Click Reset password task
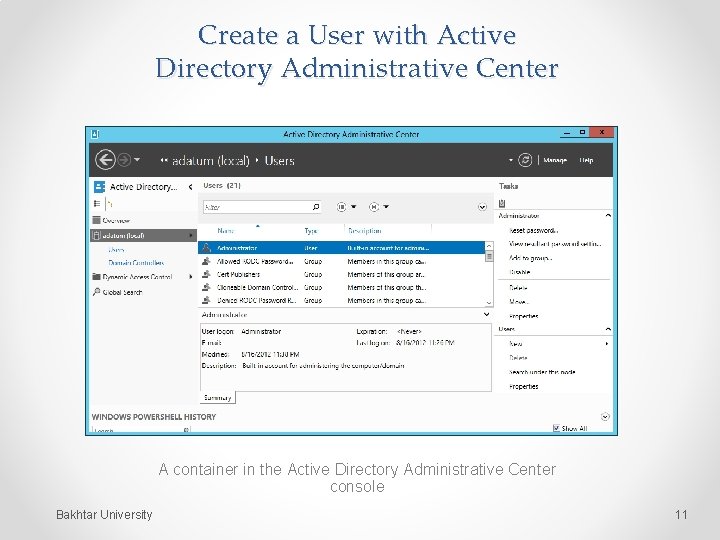Screen dimensions: 720x540 click(x=533, y=231)
